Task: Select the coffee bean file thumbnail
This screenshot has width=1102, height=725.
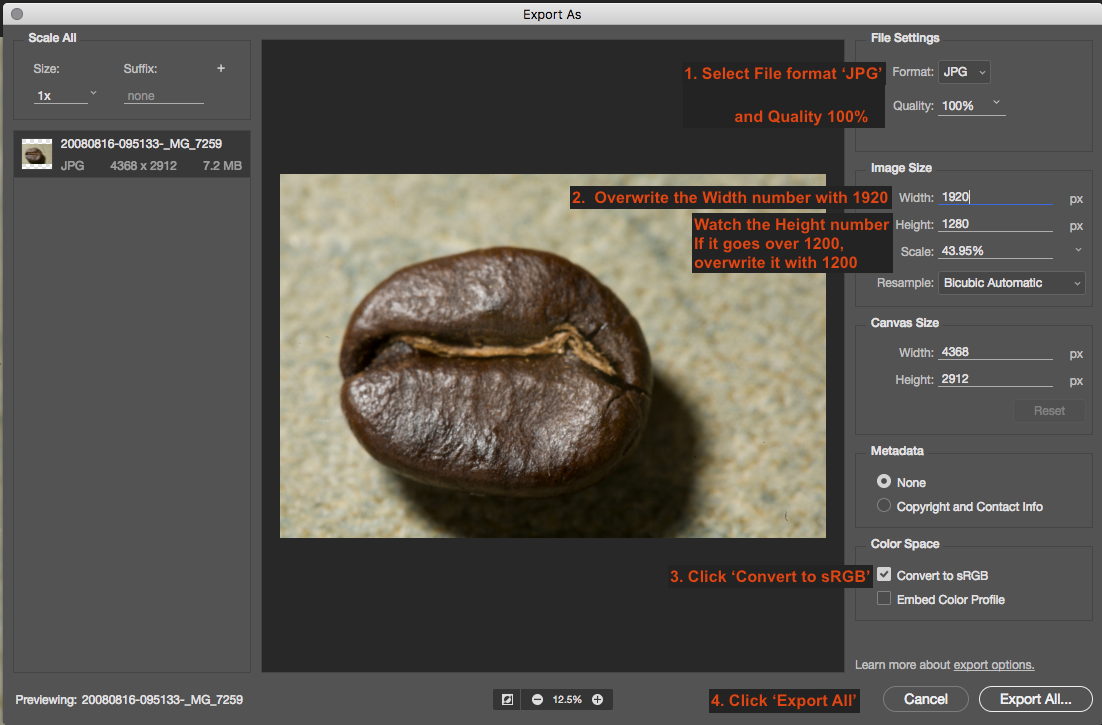Action: click(37, 154)
